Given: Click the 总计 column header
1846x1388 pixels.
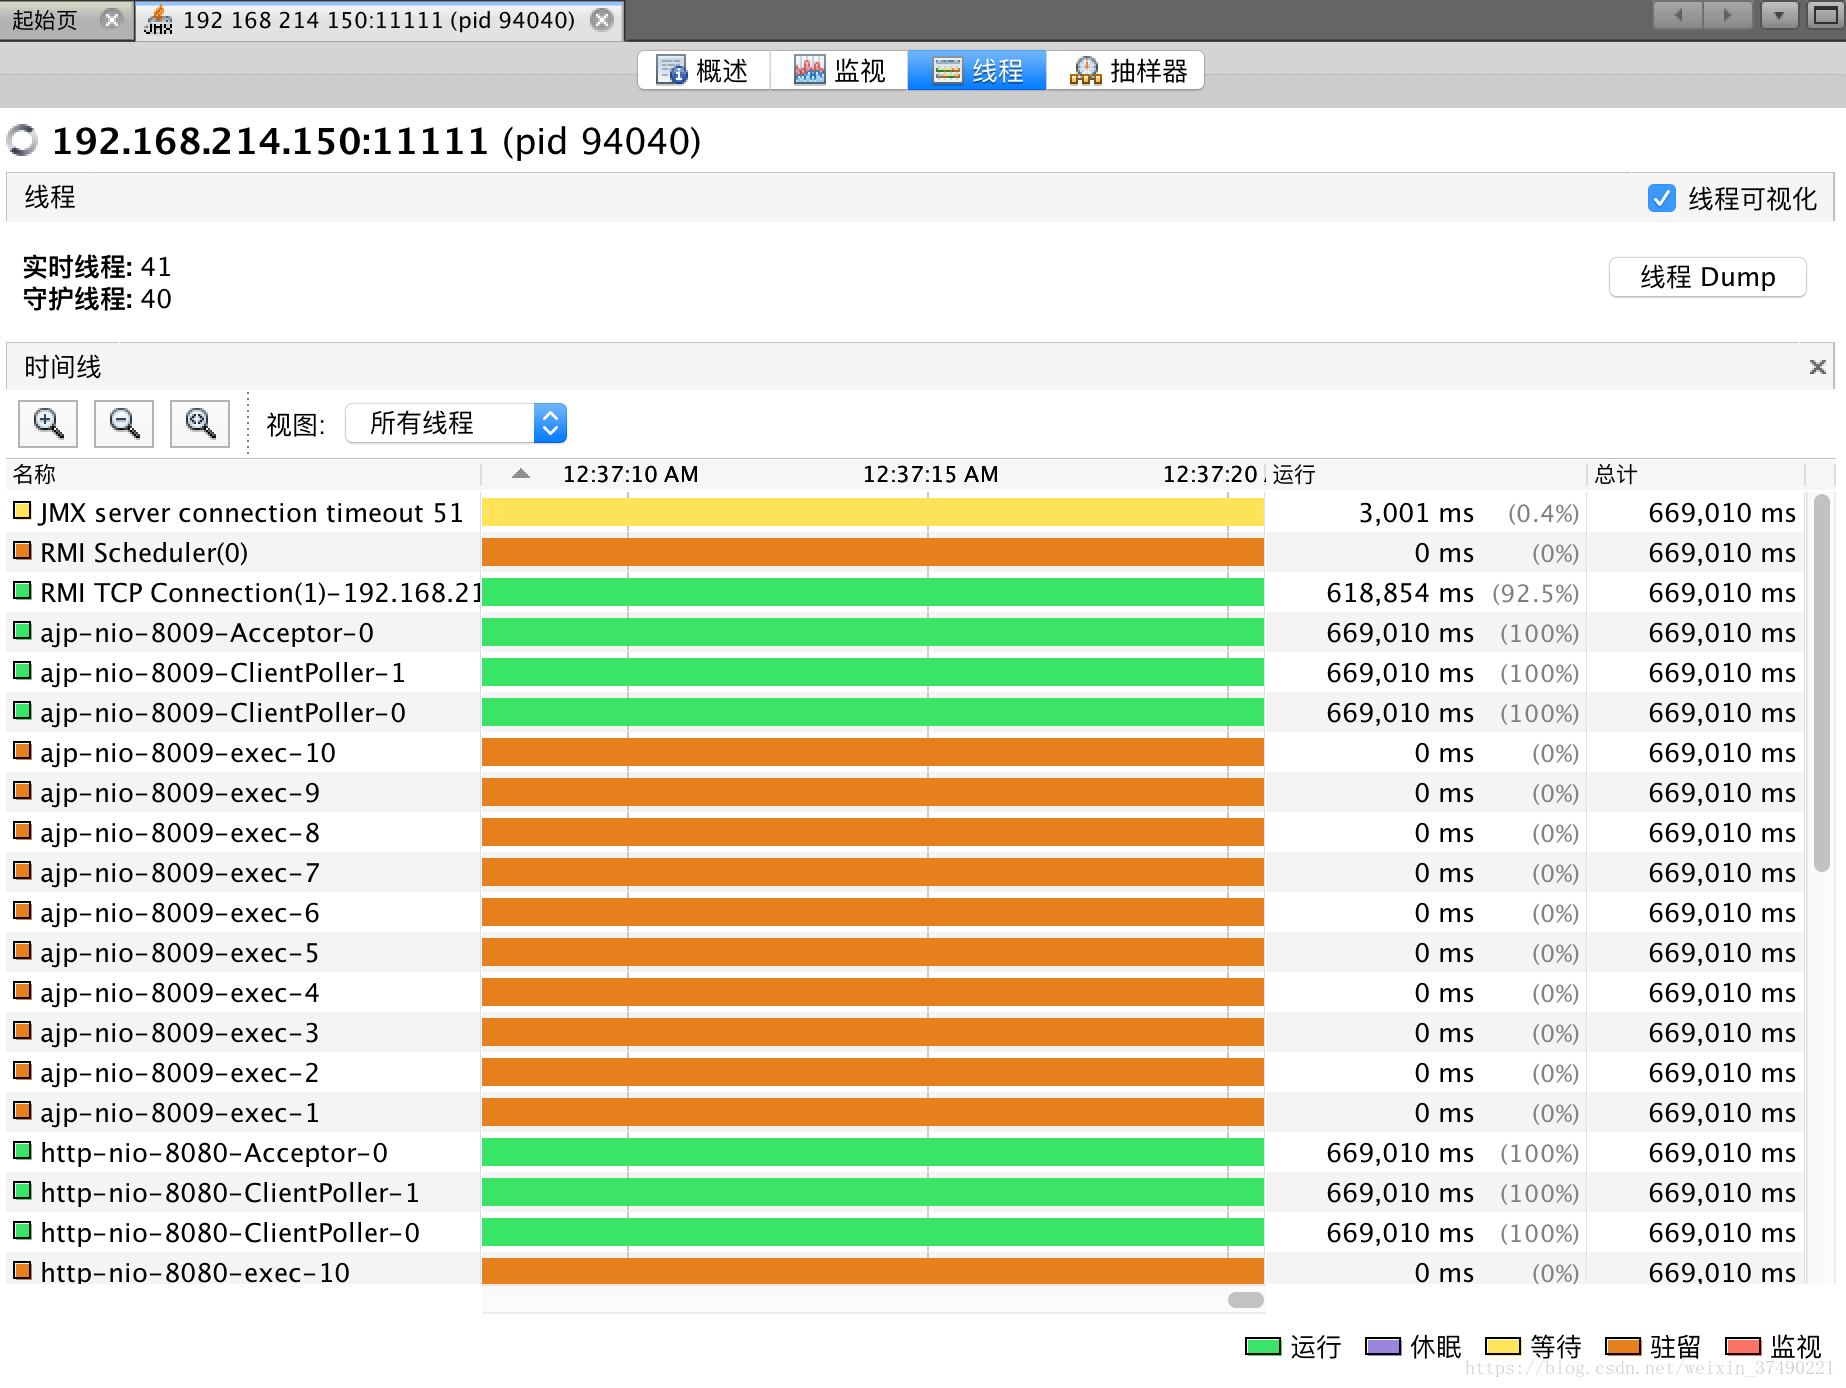Looking at the screenshot, I should click(x=1696, y=474).
